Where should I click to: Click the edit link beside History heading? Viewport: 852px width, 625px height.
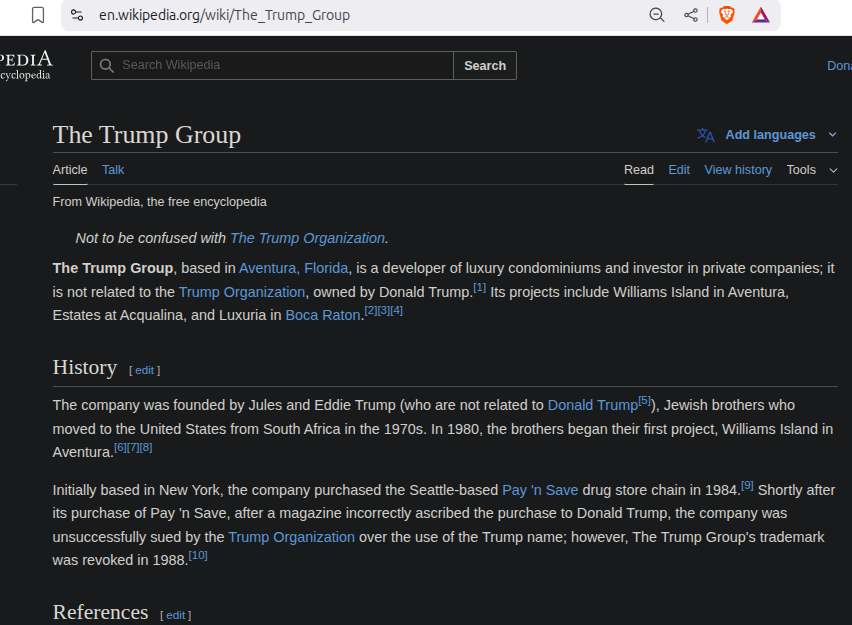(145, 370)
